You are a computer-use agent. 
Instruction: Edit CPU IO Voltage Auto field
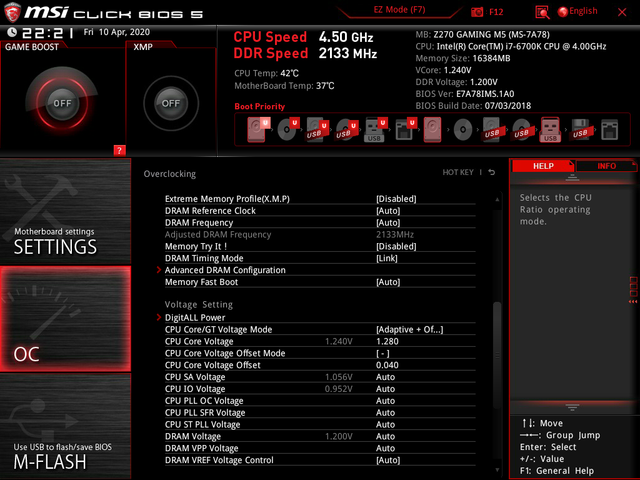pos(385,389)
